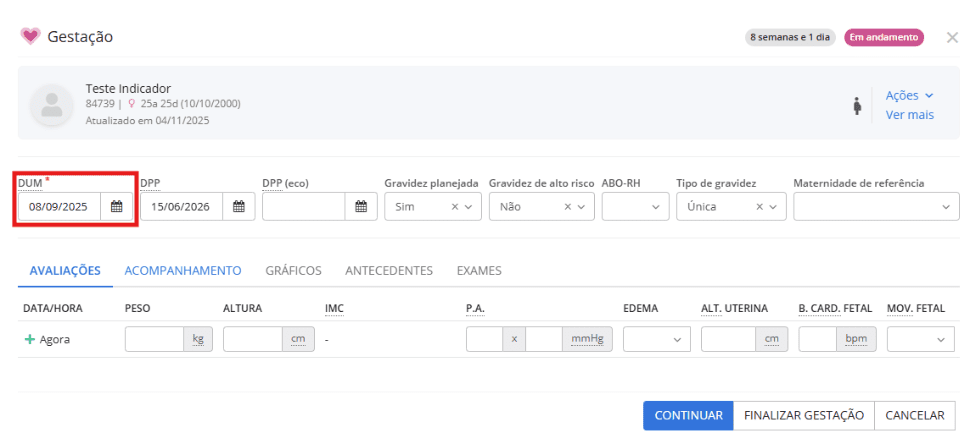Click the green plus icon beside Agora
The height and width of the screenshot is (447, 976).
[x=29, y=340]
